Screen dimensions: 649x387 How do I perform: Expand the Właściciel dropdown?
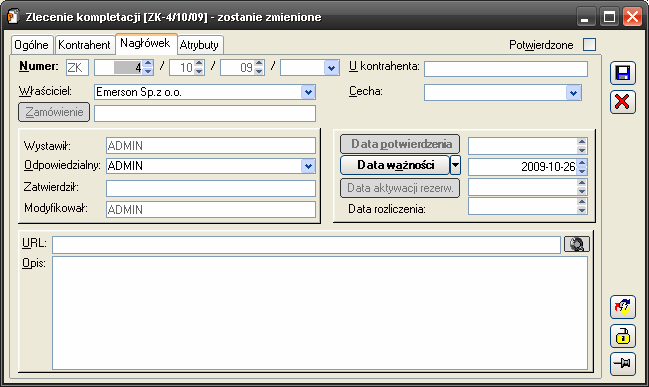[x=308, y=92]
